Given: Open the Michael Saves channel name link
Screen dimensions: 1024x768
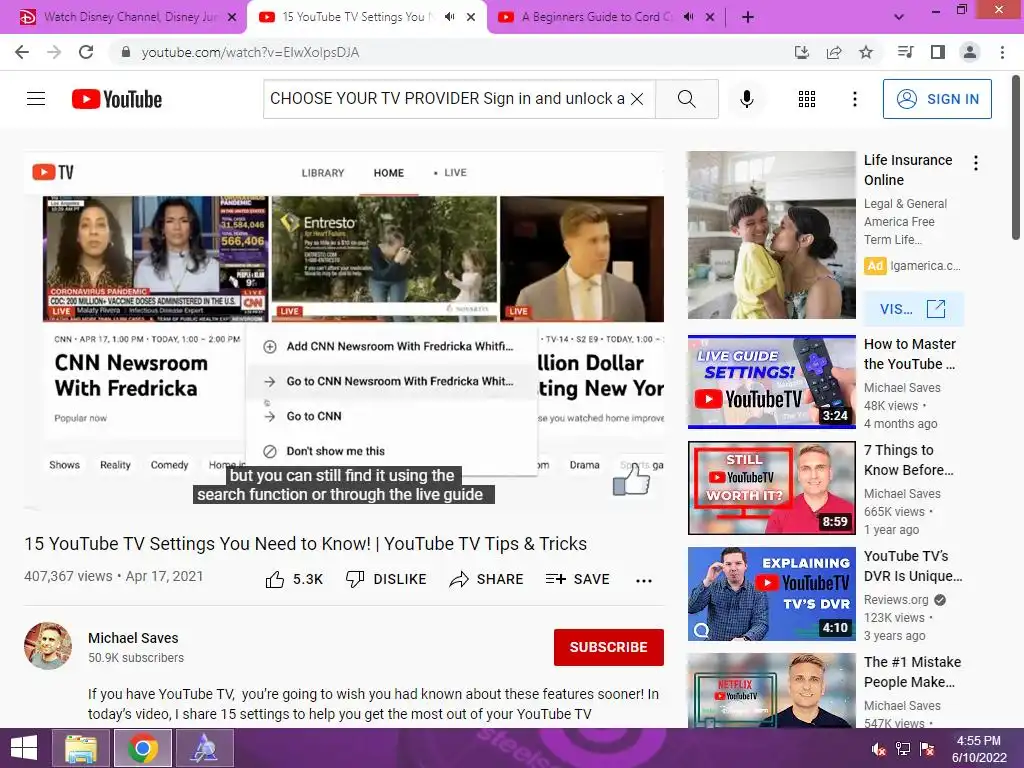Looking at the screenshot, I should pos(133,638).
